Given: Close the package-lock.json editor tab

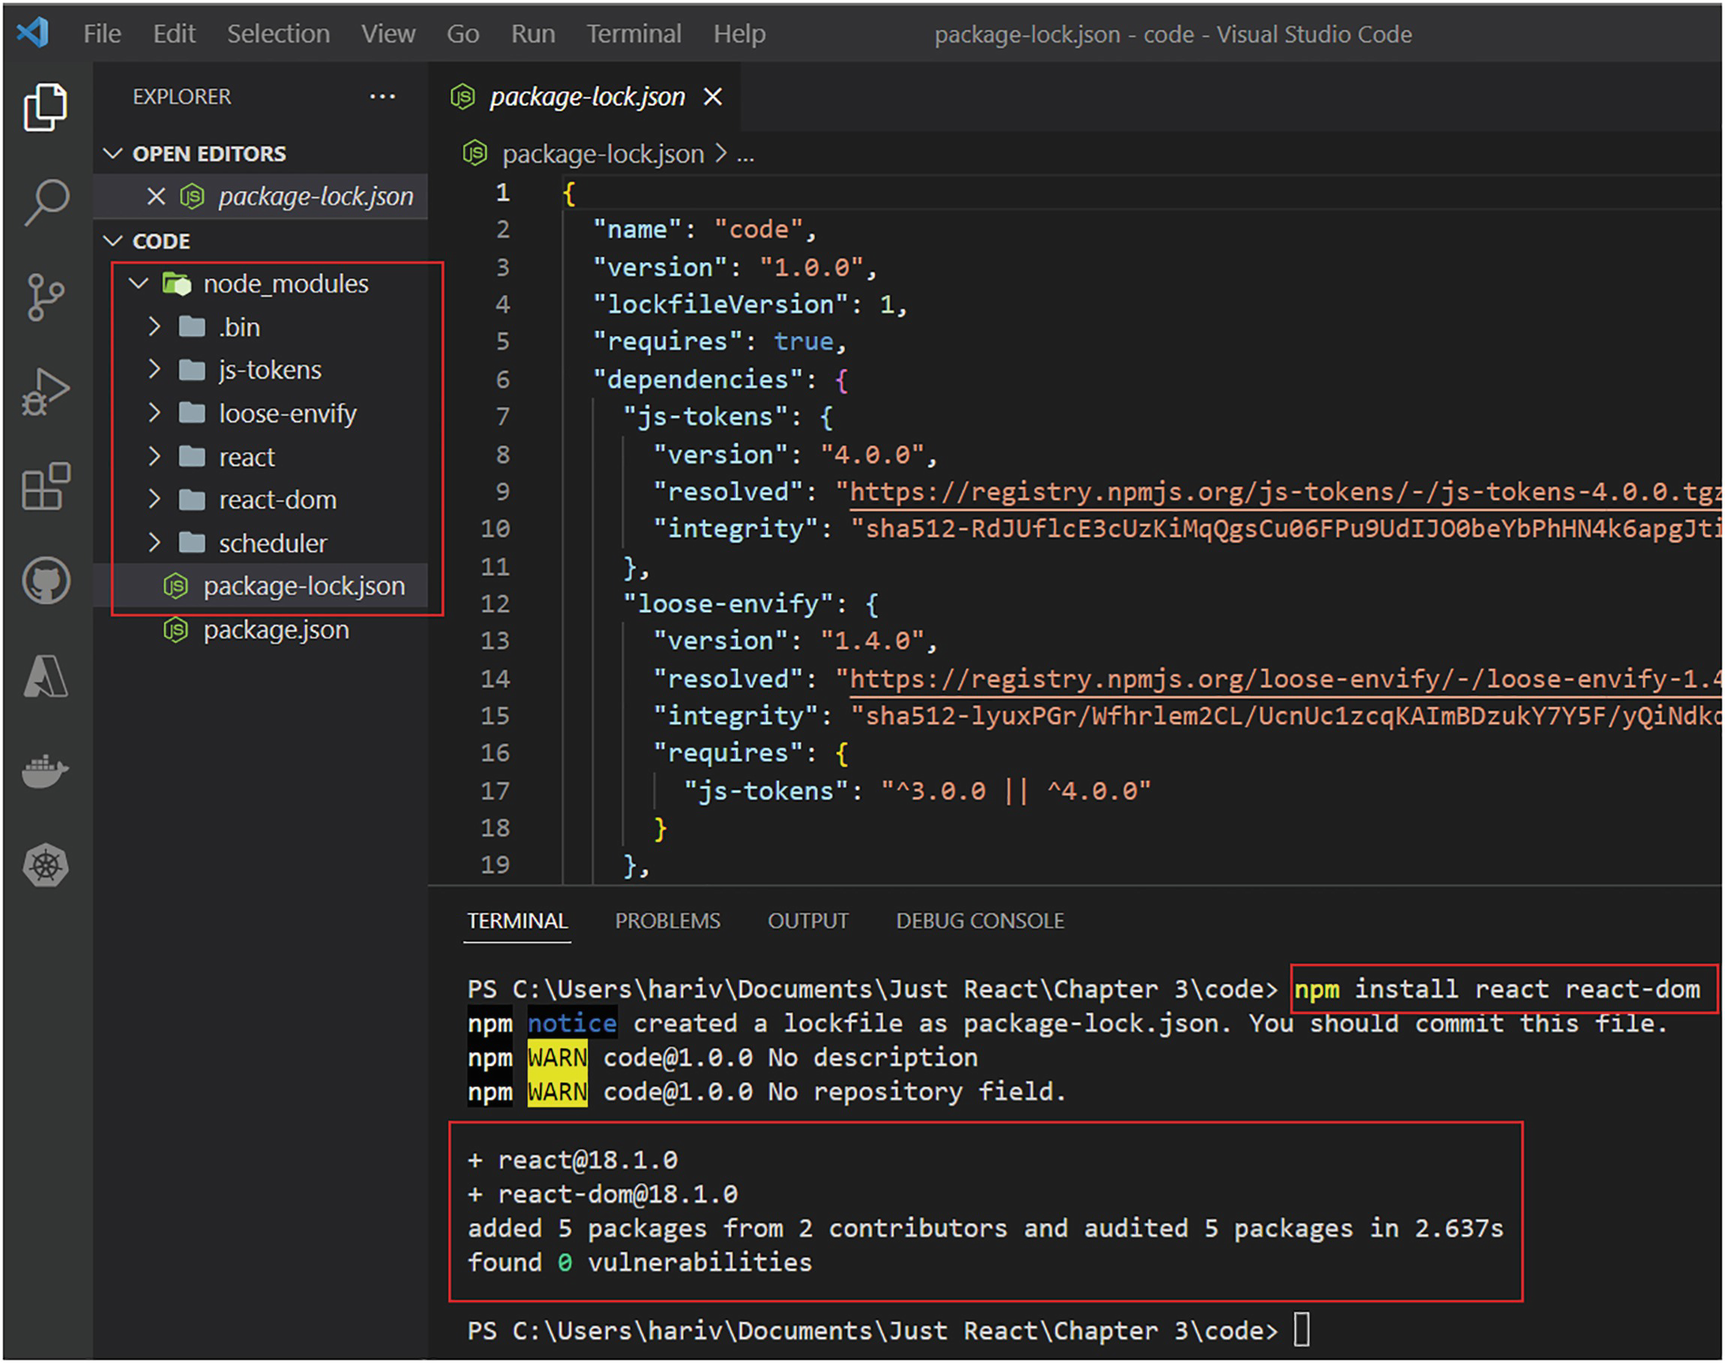Looking at the screenshot, I should pyautogui.click(x=713, y=97).
